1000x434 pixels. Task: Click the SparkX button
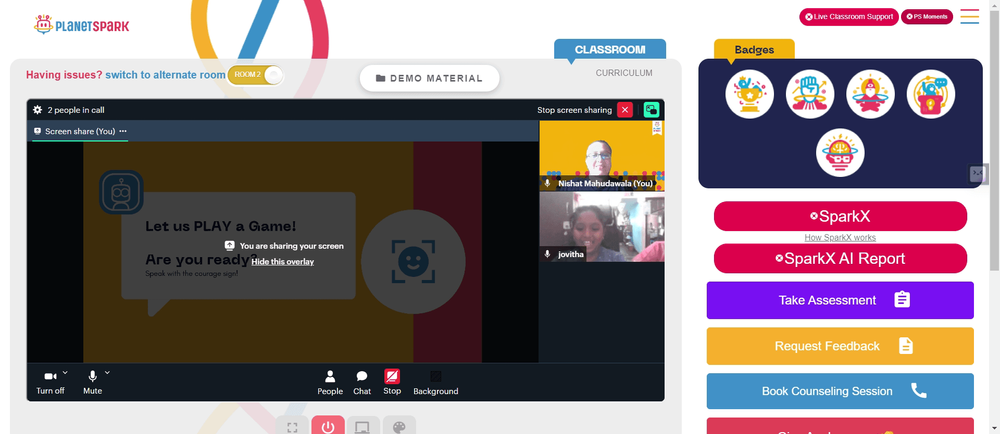(840, 216)
